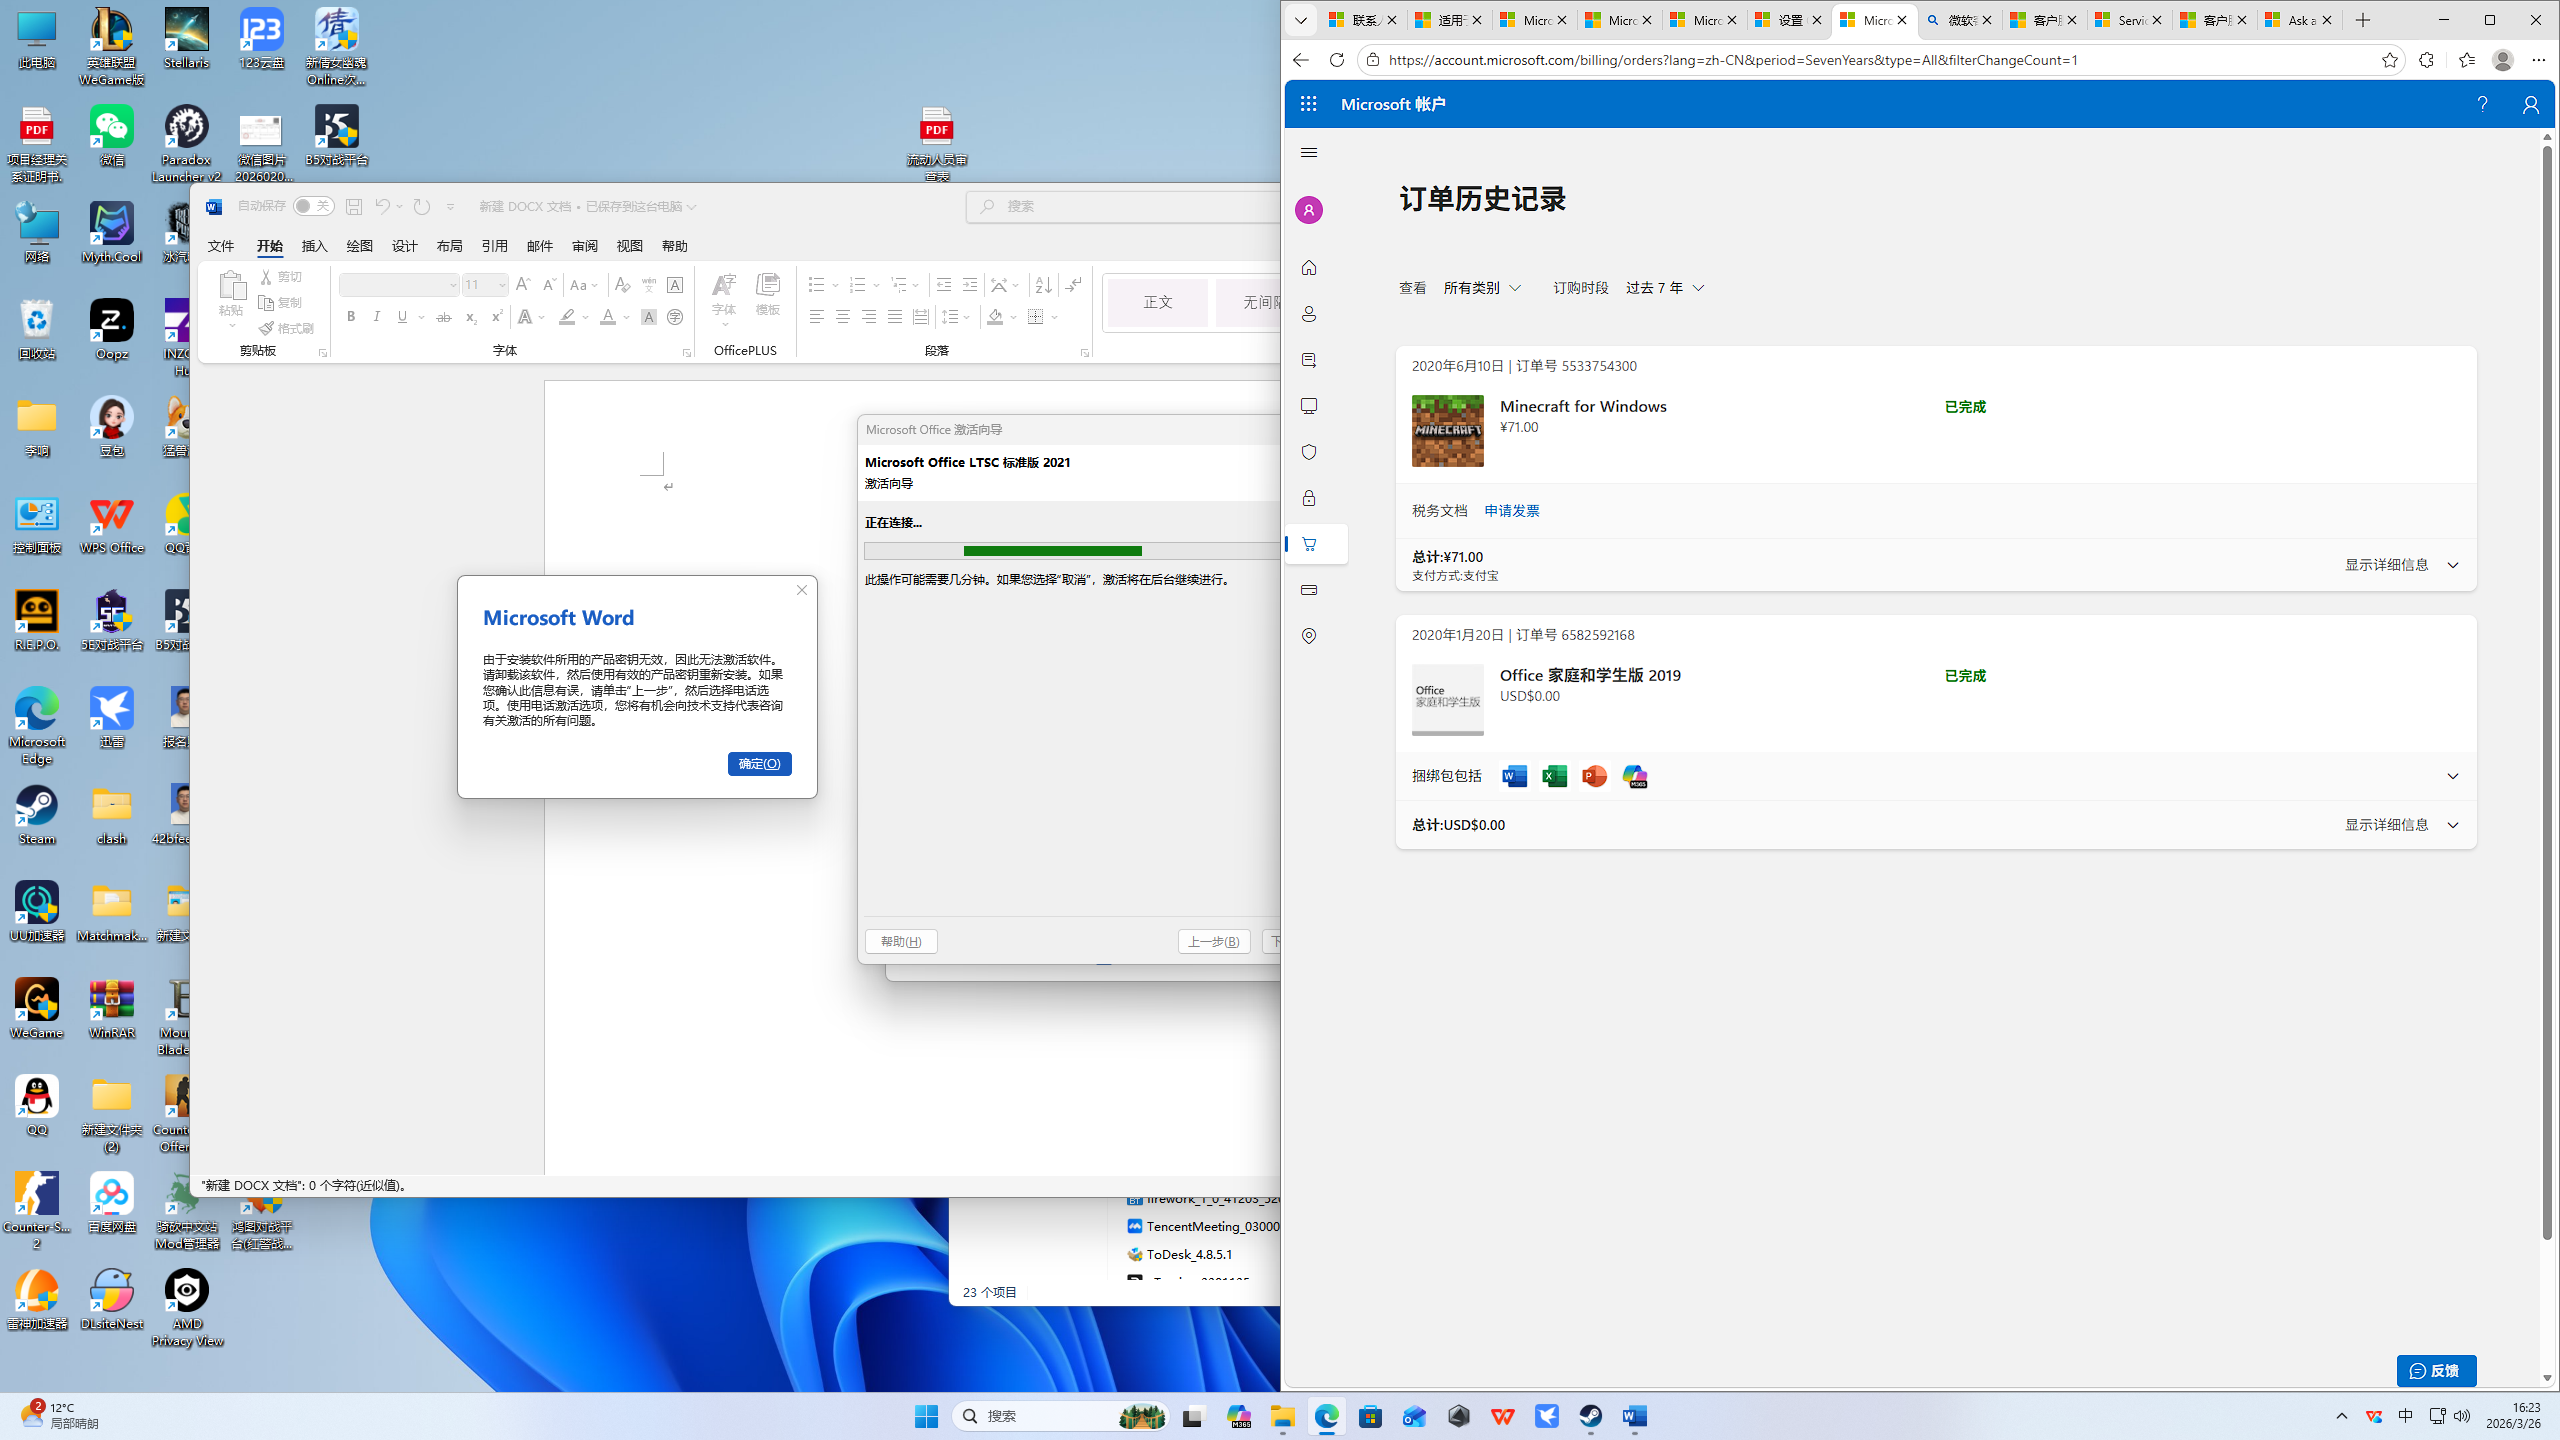Click the font color swatch in Word
Image resolution: width=2560 pixels, height=1440 pixels.
click(x=608, y=317)
